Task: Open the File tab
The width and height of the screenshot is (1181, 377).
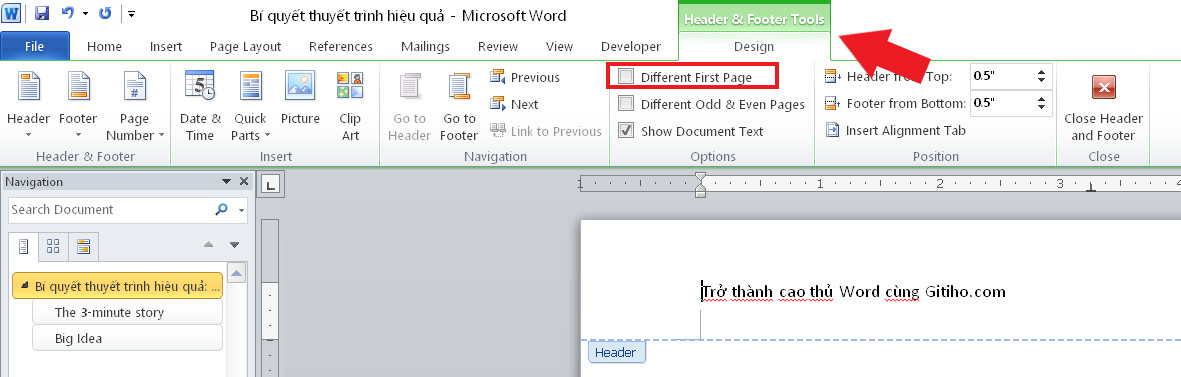Action: 35,46
